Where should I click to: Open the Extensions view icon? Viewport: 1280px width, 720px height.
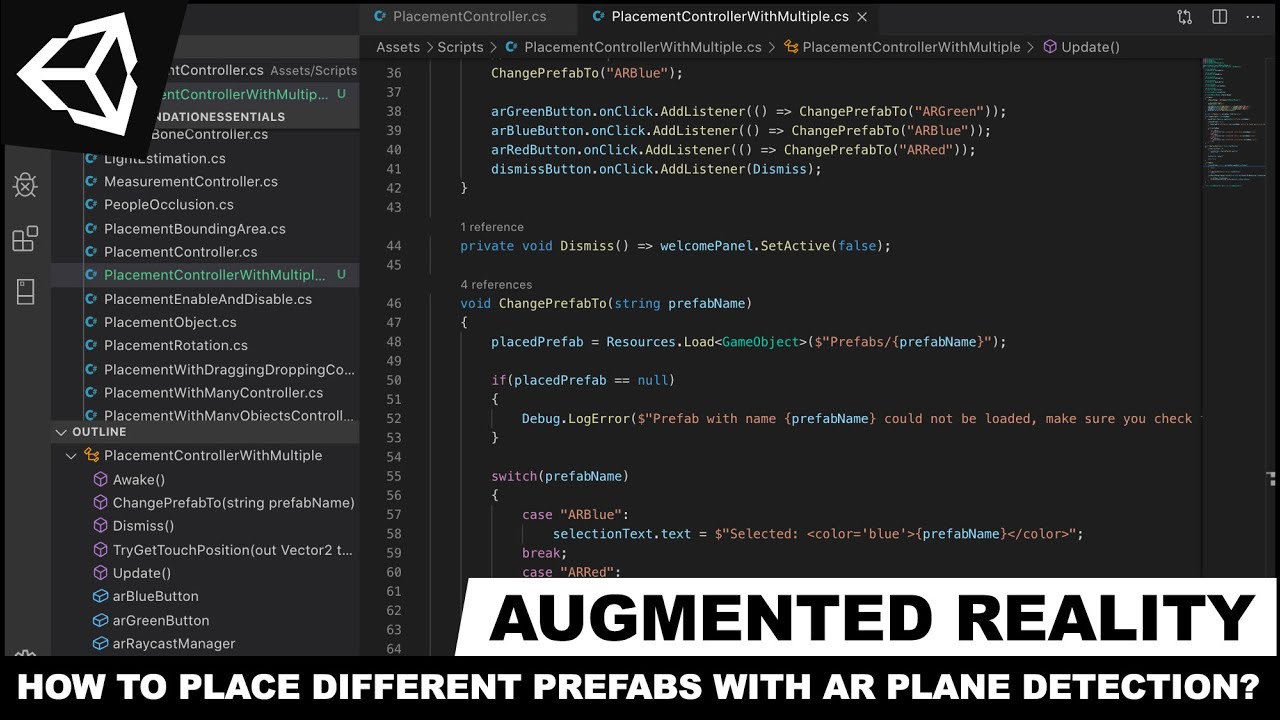point(25,239)
